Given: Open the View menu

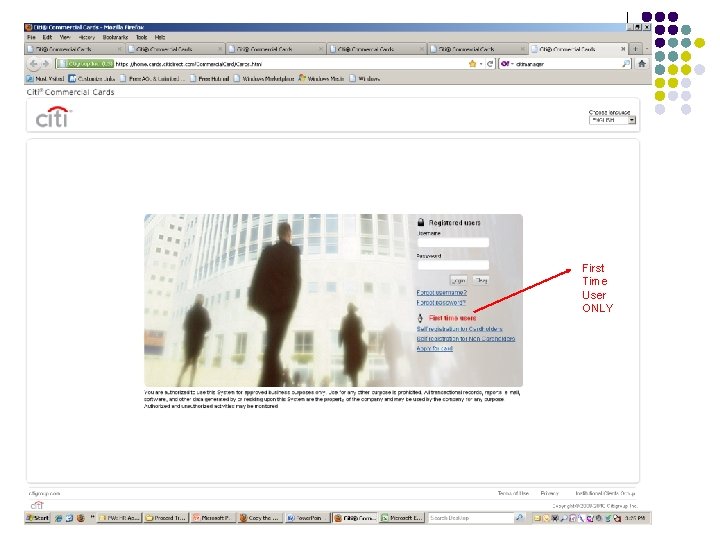Looking at the screenshot, I should 65,37.
